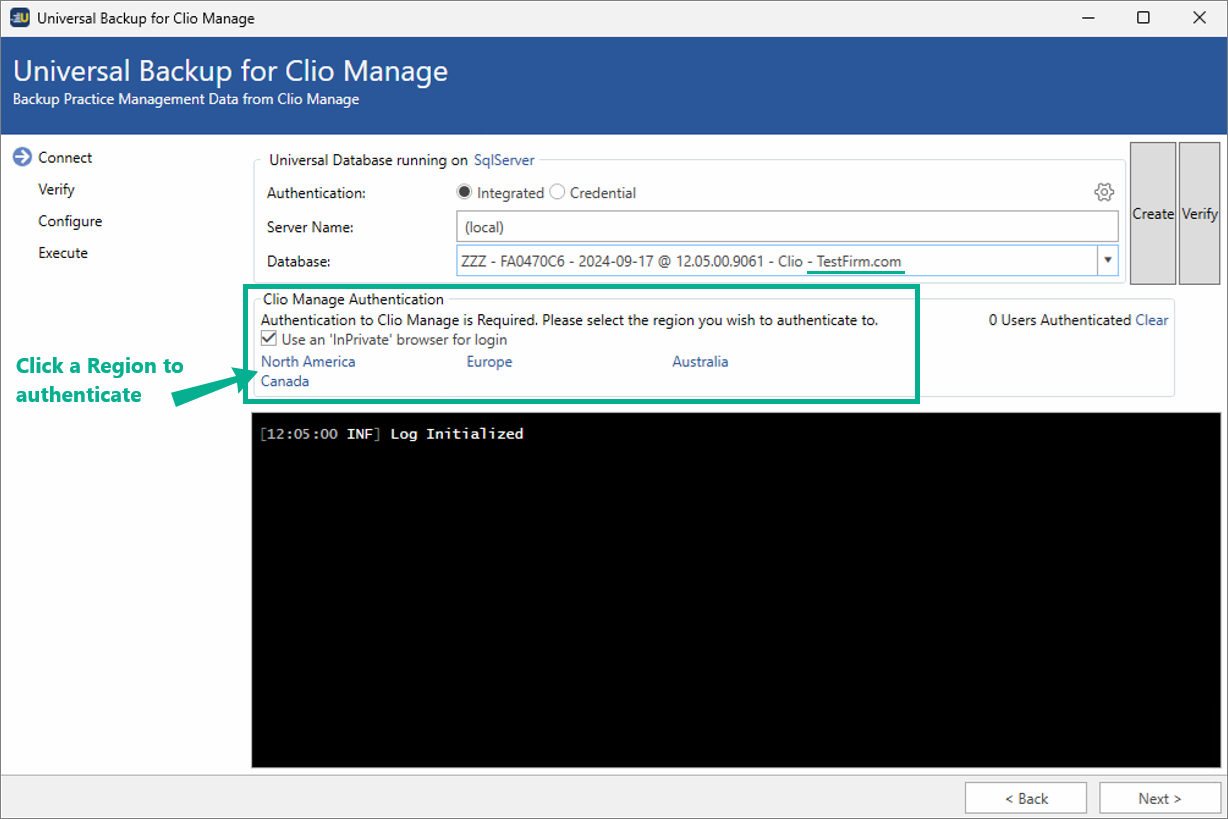Click the Clio Manage Authentication group title

tap(353, 299)
